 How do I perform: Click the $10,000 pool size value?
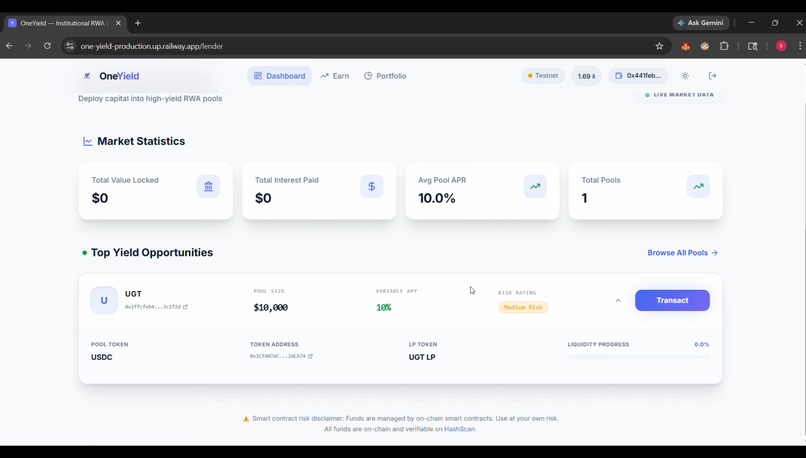270,307
